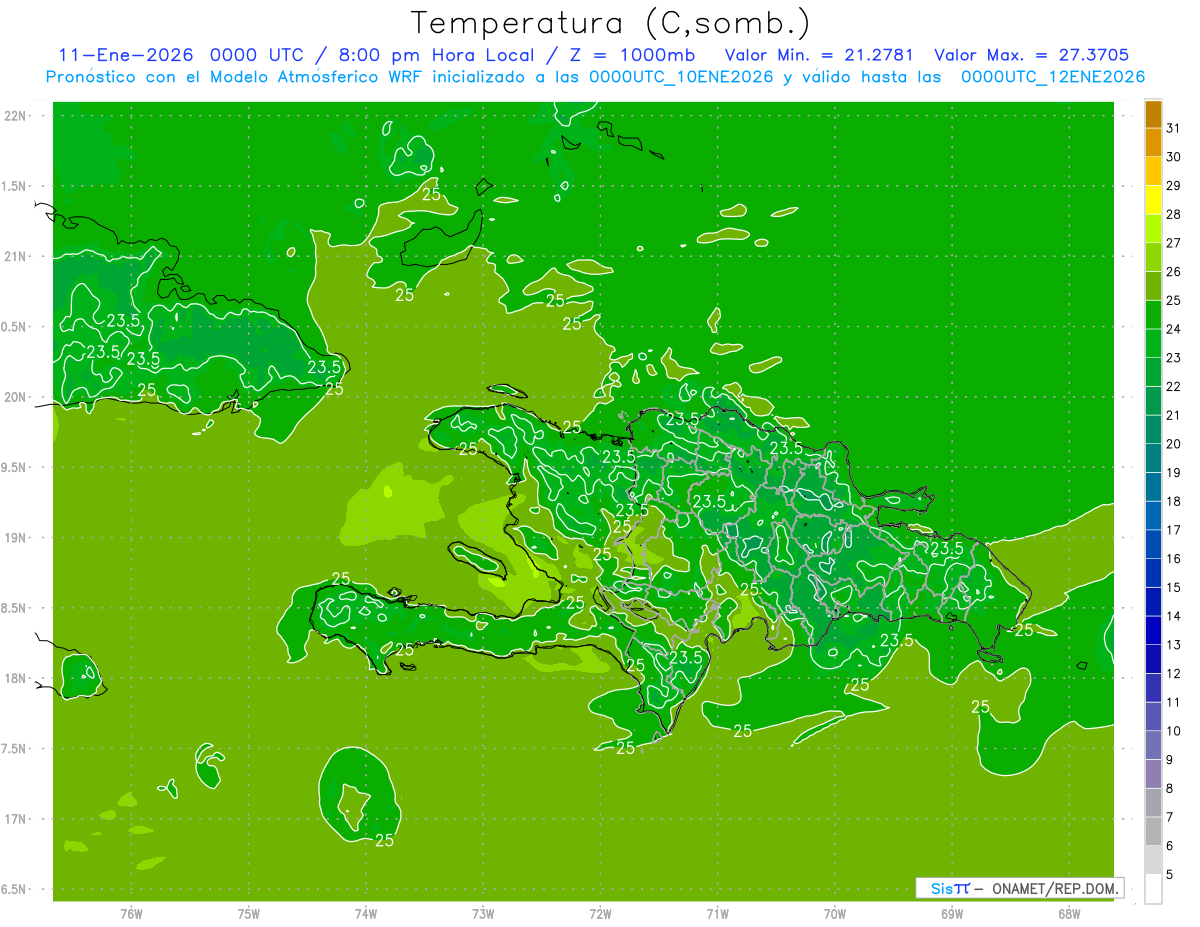1200x927 pixels.
Task: Click the legend value "20"
Action: [1174, 444]
